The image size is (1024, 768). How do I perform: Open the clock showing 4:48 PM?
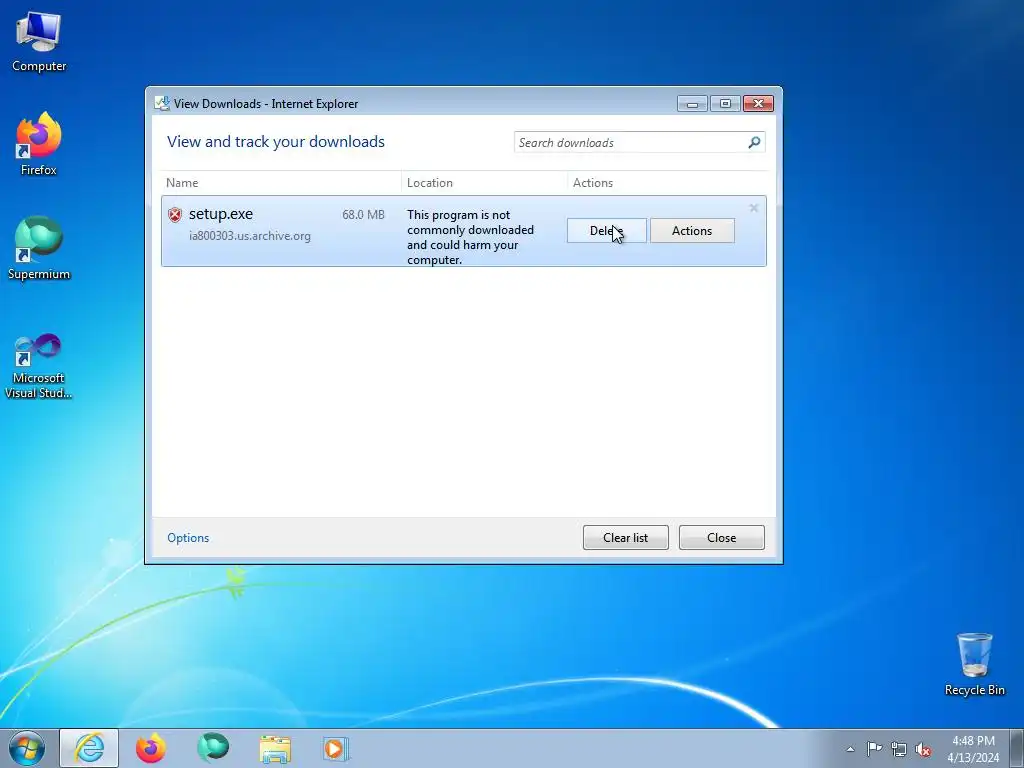tap(973, 749)
